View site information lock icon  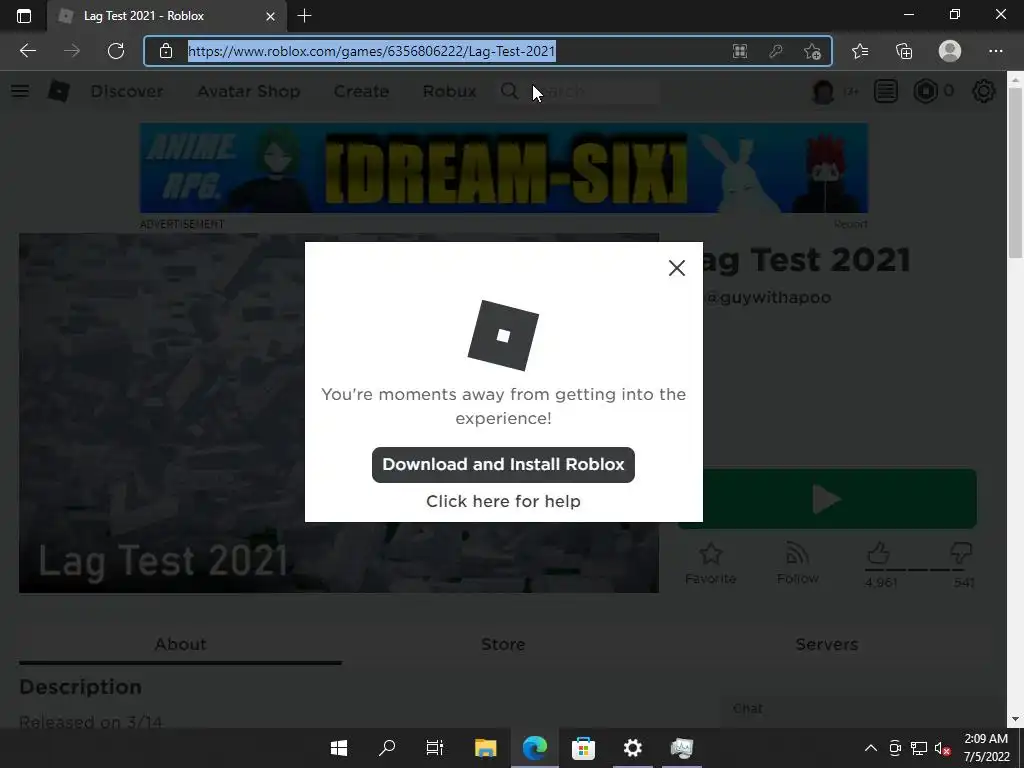[166, 51]
